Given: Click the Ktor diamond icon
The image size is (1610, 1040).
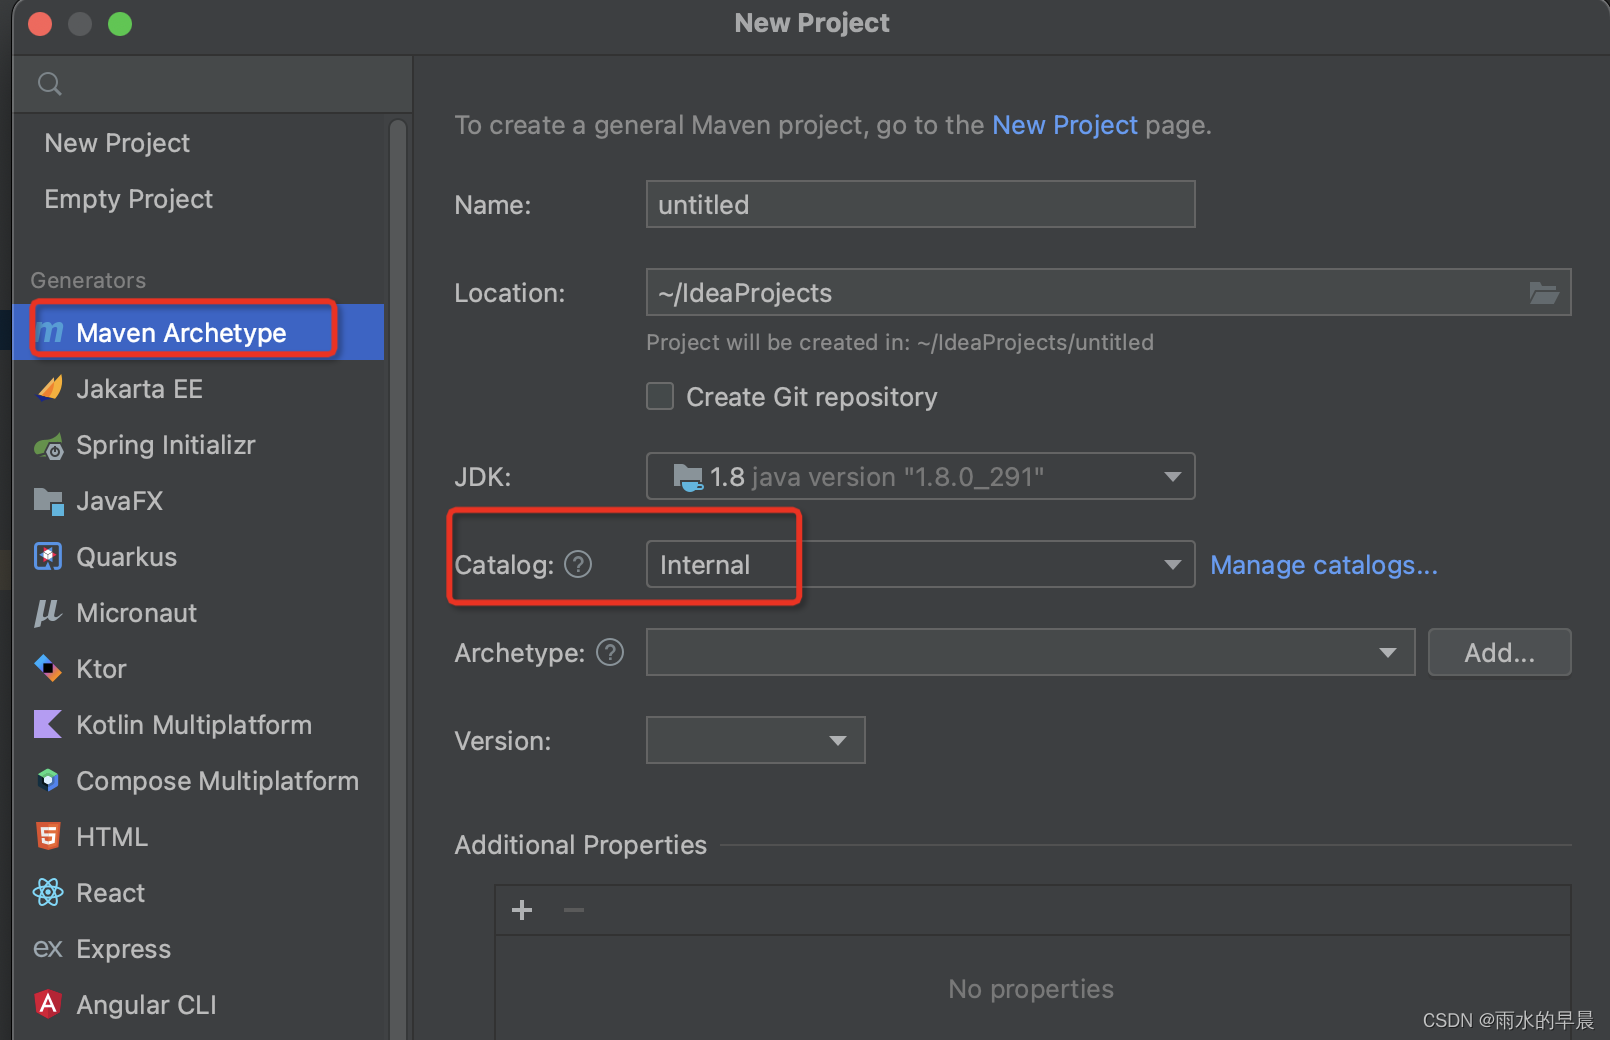Looking at the screenshot, I should pos(48,668).
